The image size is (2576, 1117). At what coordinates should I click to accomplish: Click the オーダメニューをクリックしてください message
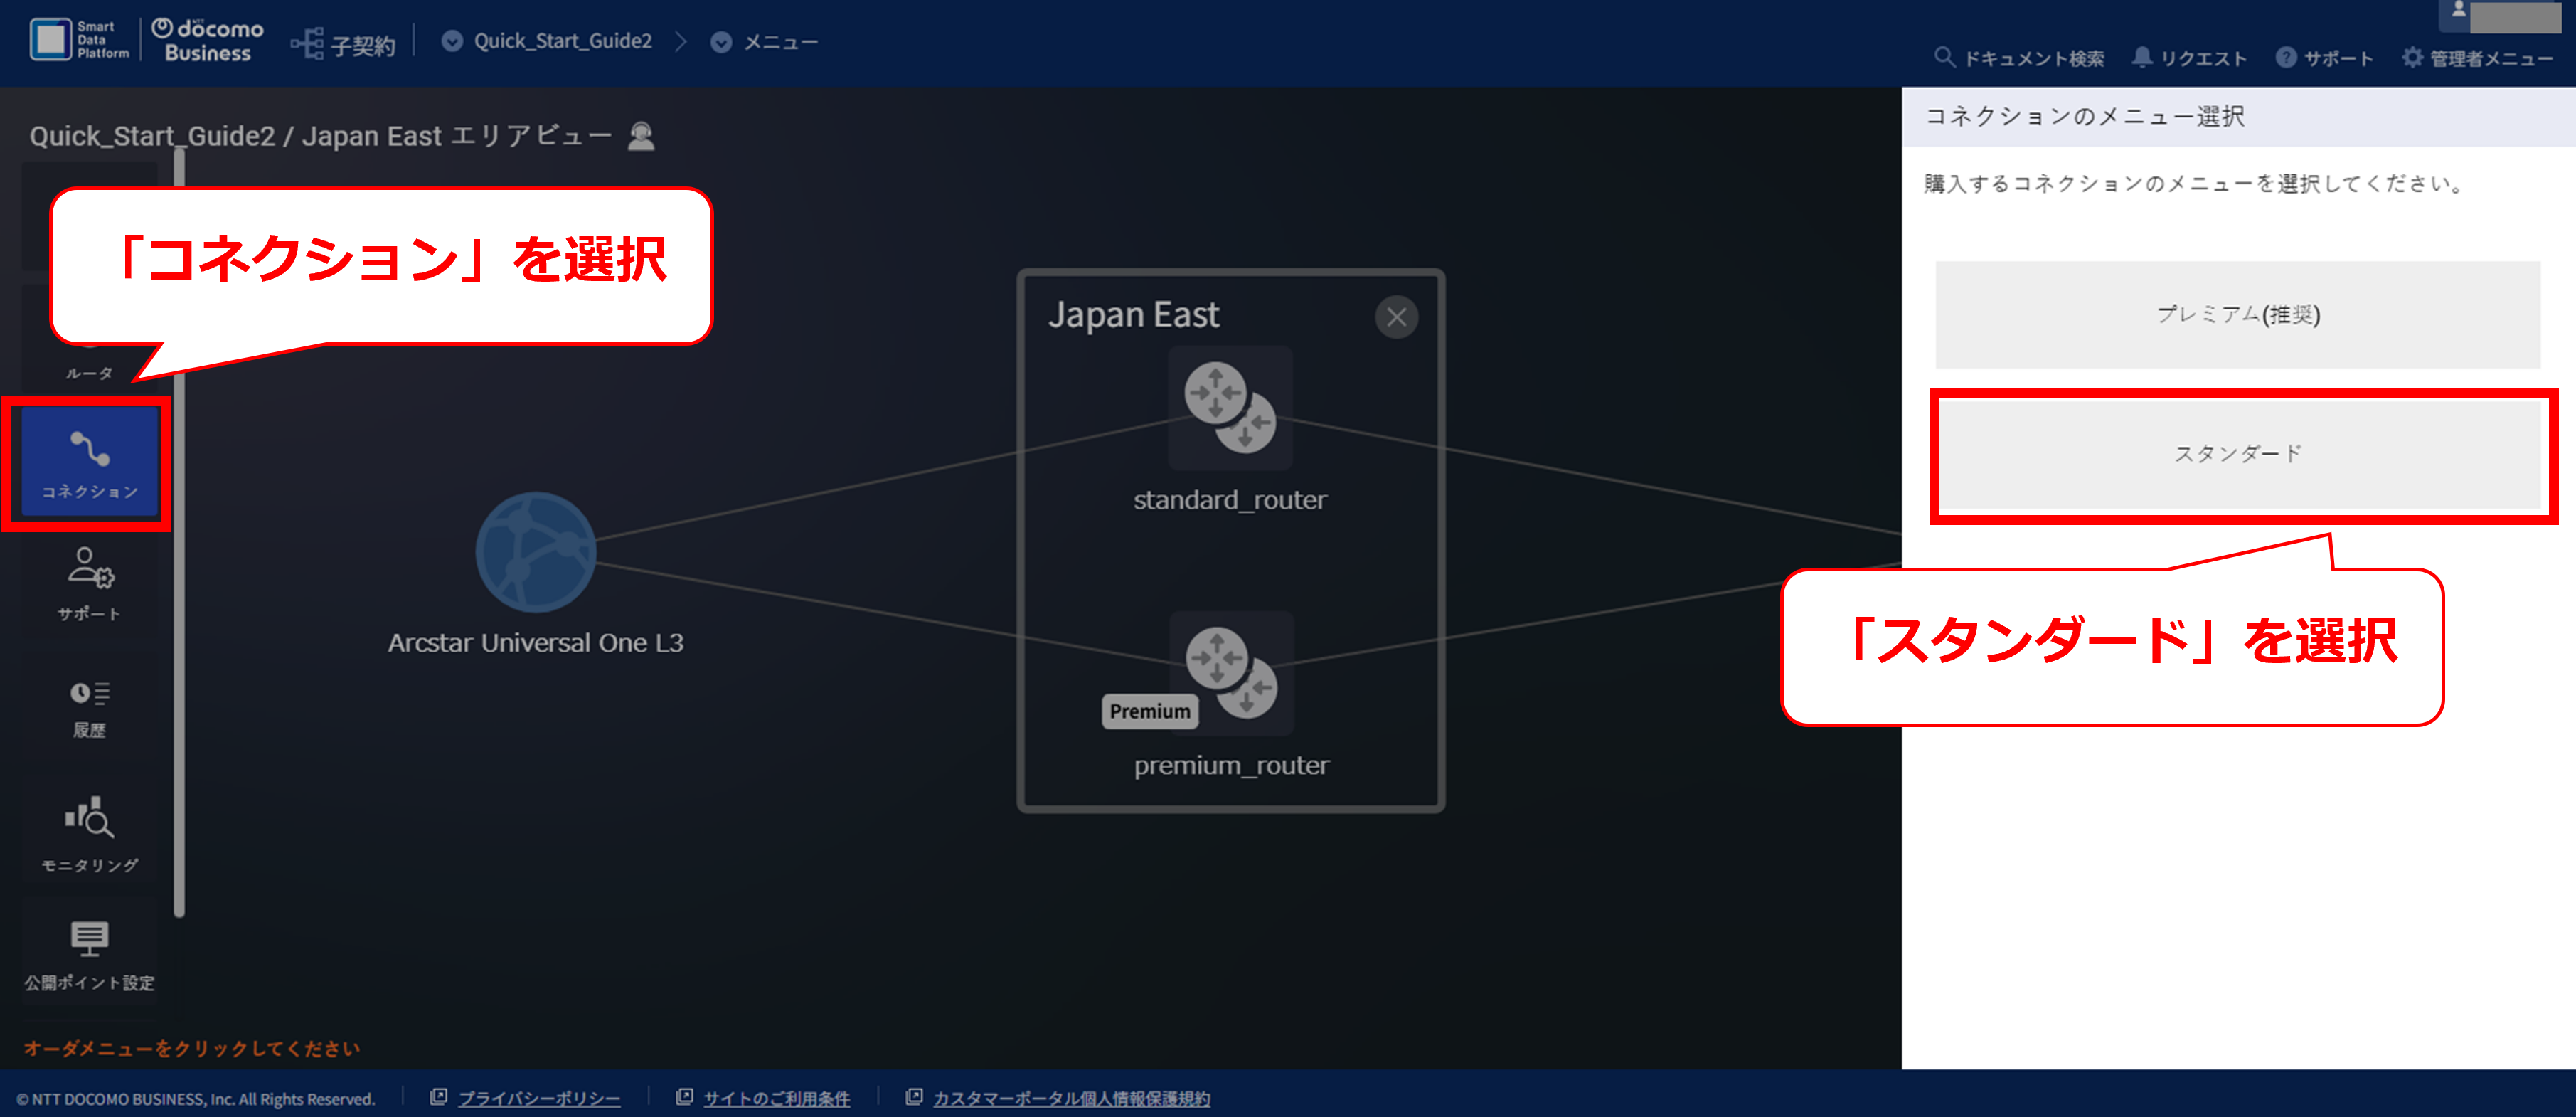(x=191, y=1047)
